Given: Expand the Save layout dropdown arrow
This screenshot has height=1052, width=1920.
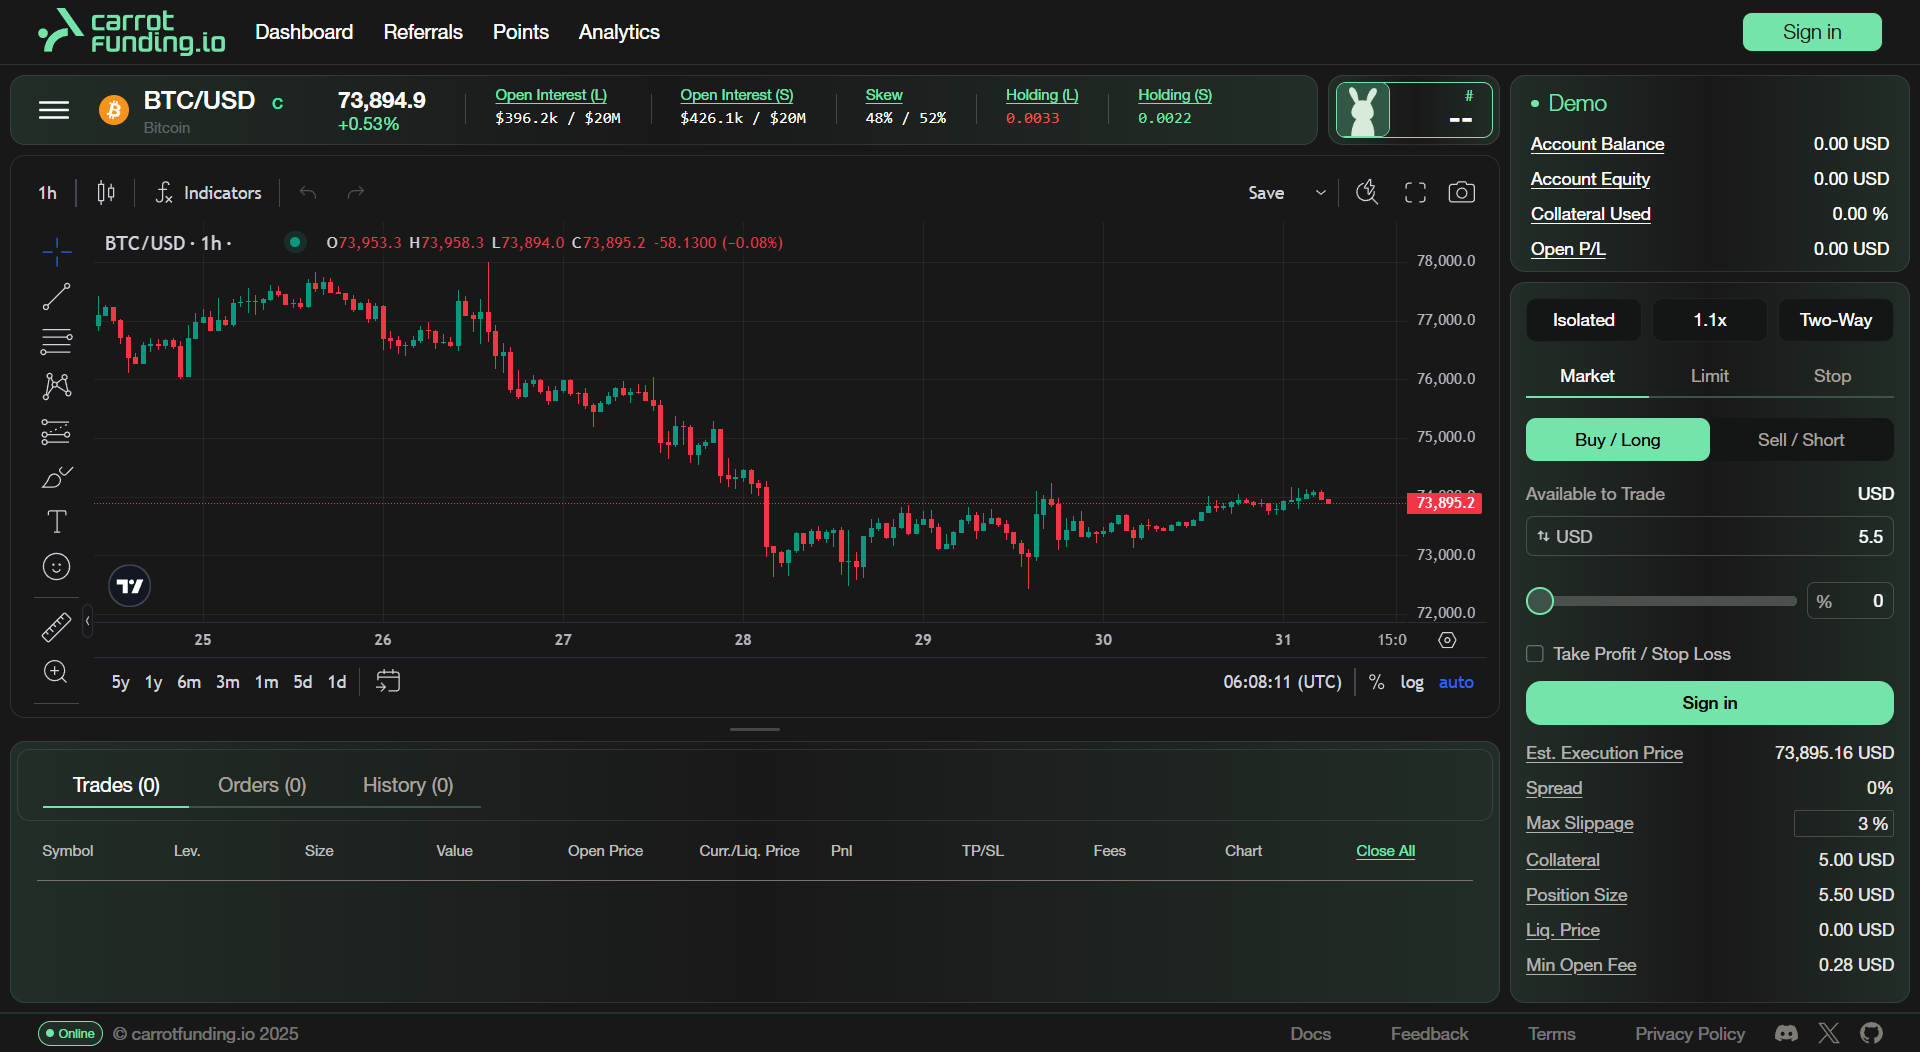Looking at the screenshot, I should tap(1321, 193).
